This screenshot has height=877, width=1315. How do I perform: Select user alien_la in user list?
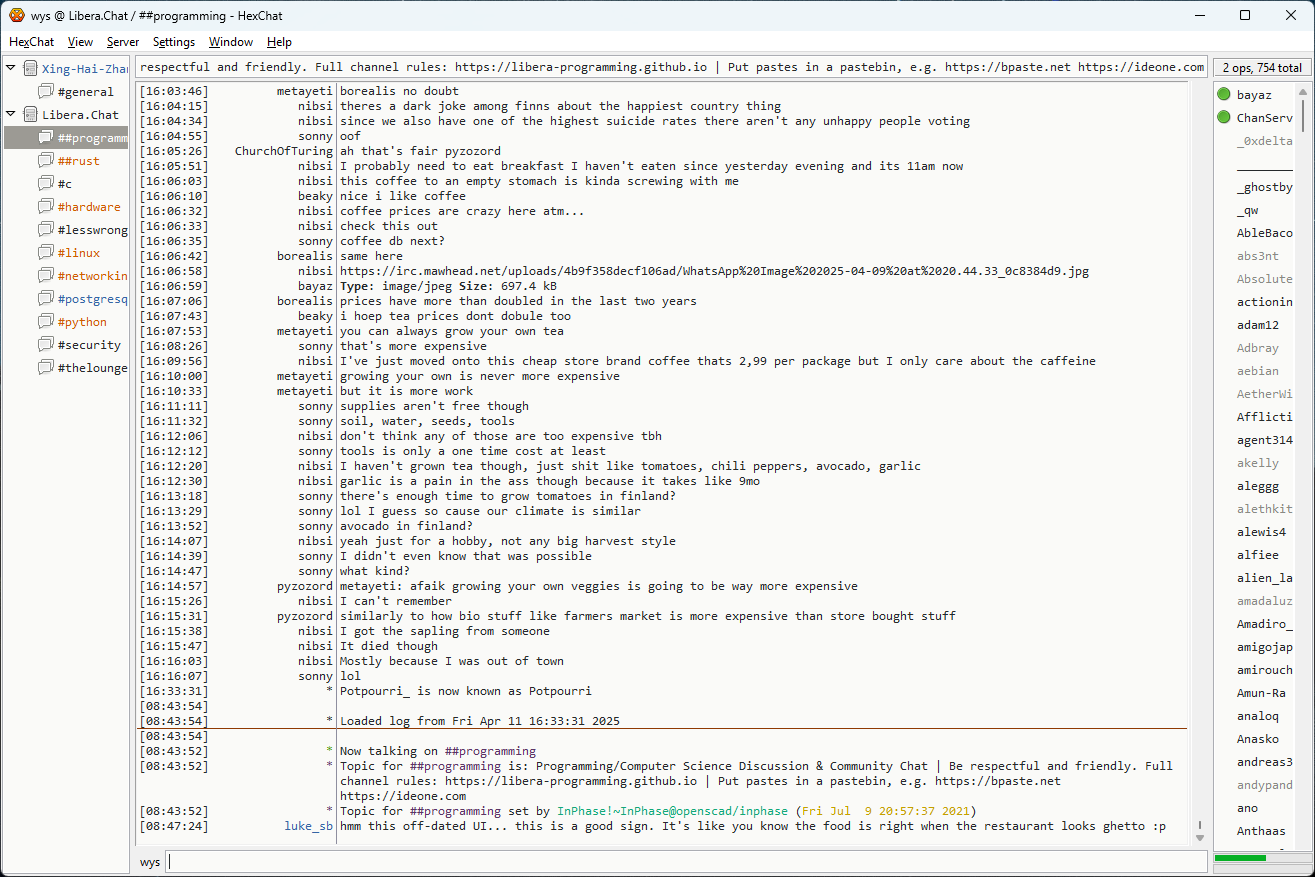(x=1264, y=578)
